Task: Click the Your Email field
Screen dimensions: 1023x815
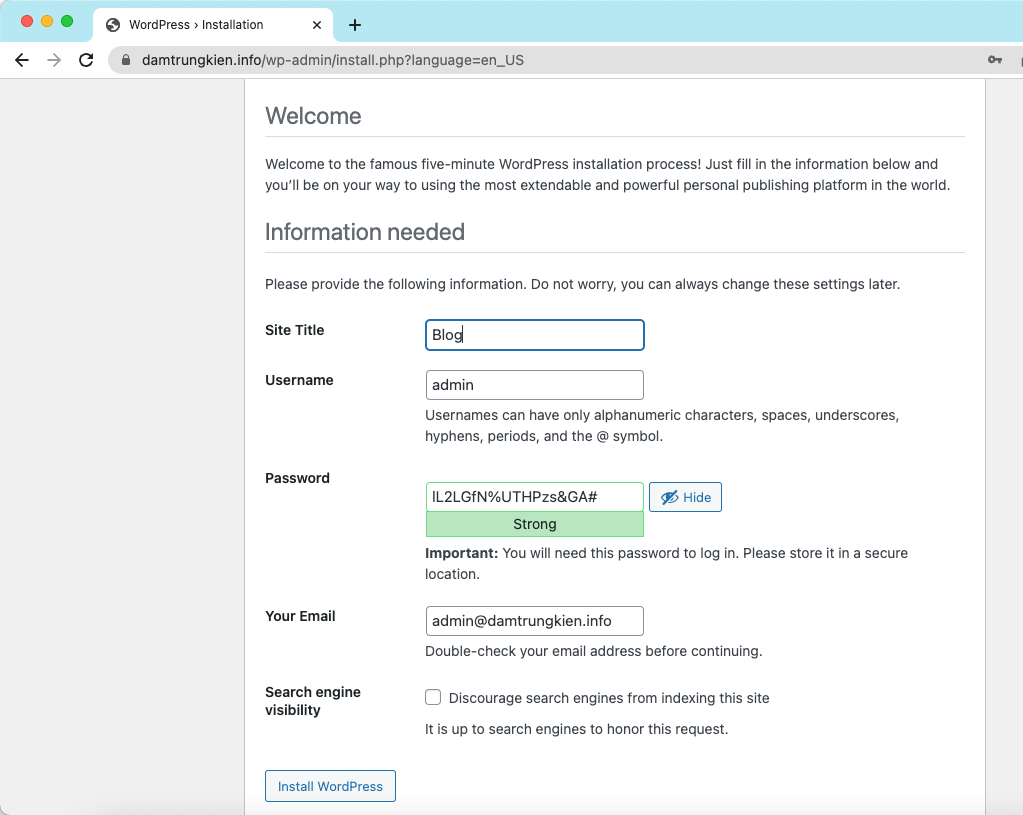Action: (534, 621)
